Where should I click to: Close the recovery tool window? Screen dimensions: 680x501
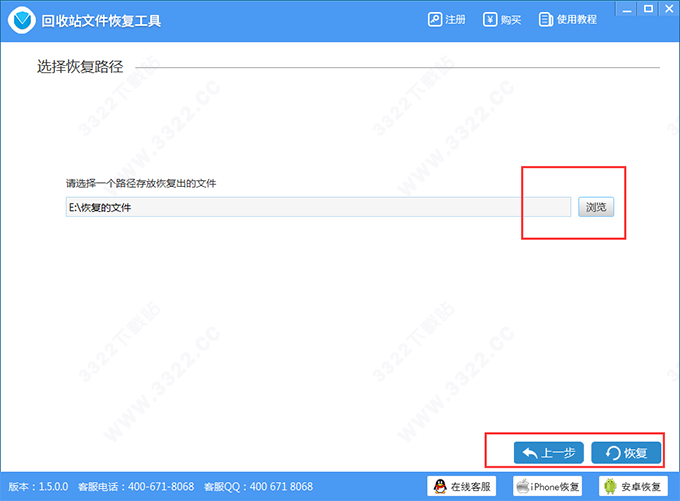pos(669,9)
